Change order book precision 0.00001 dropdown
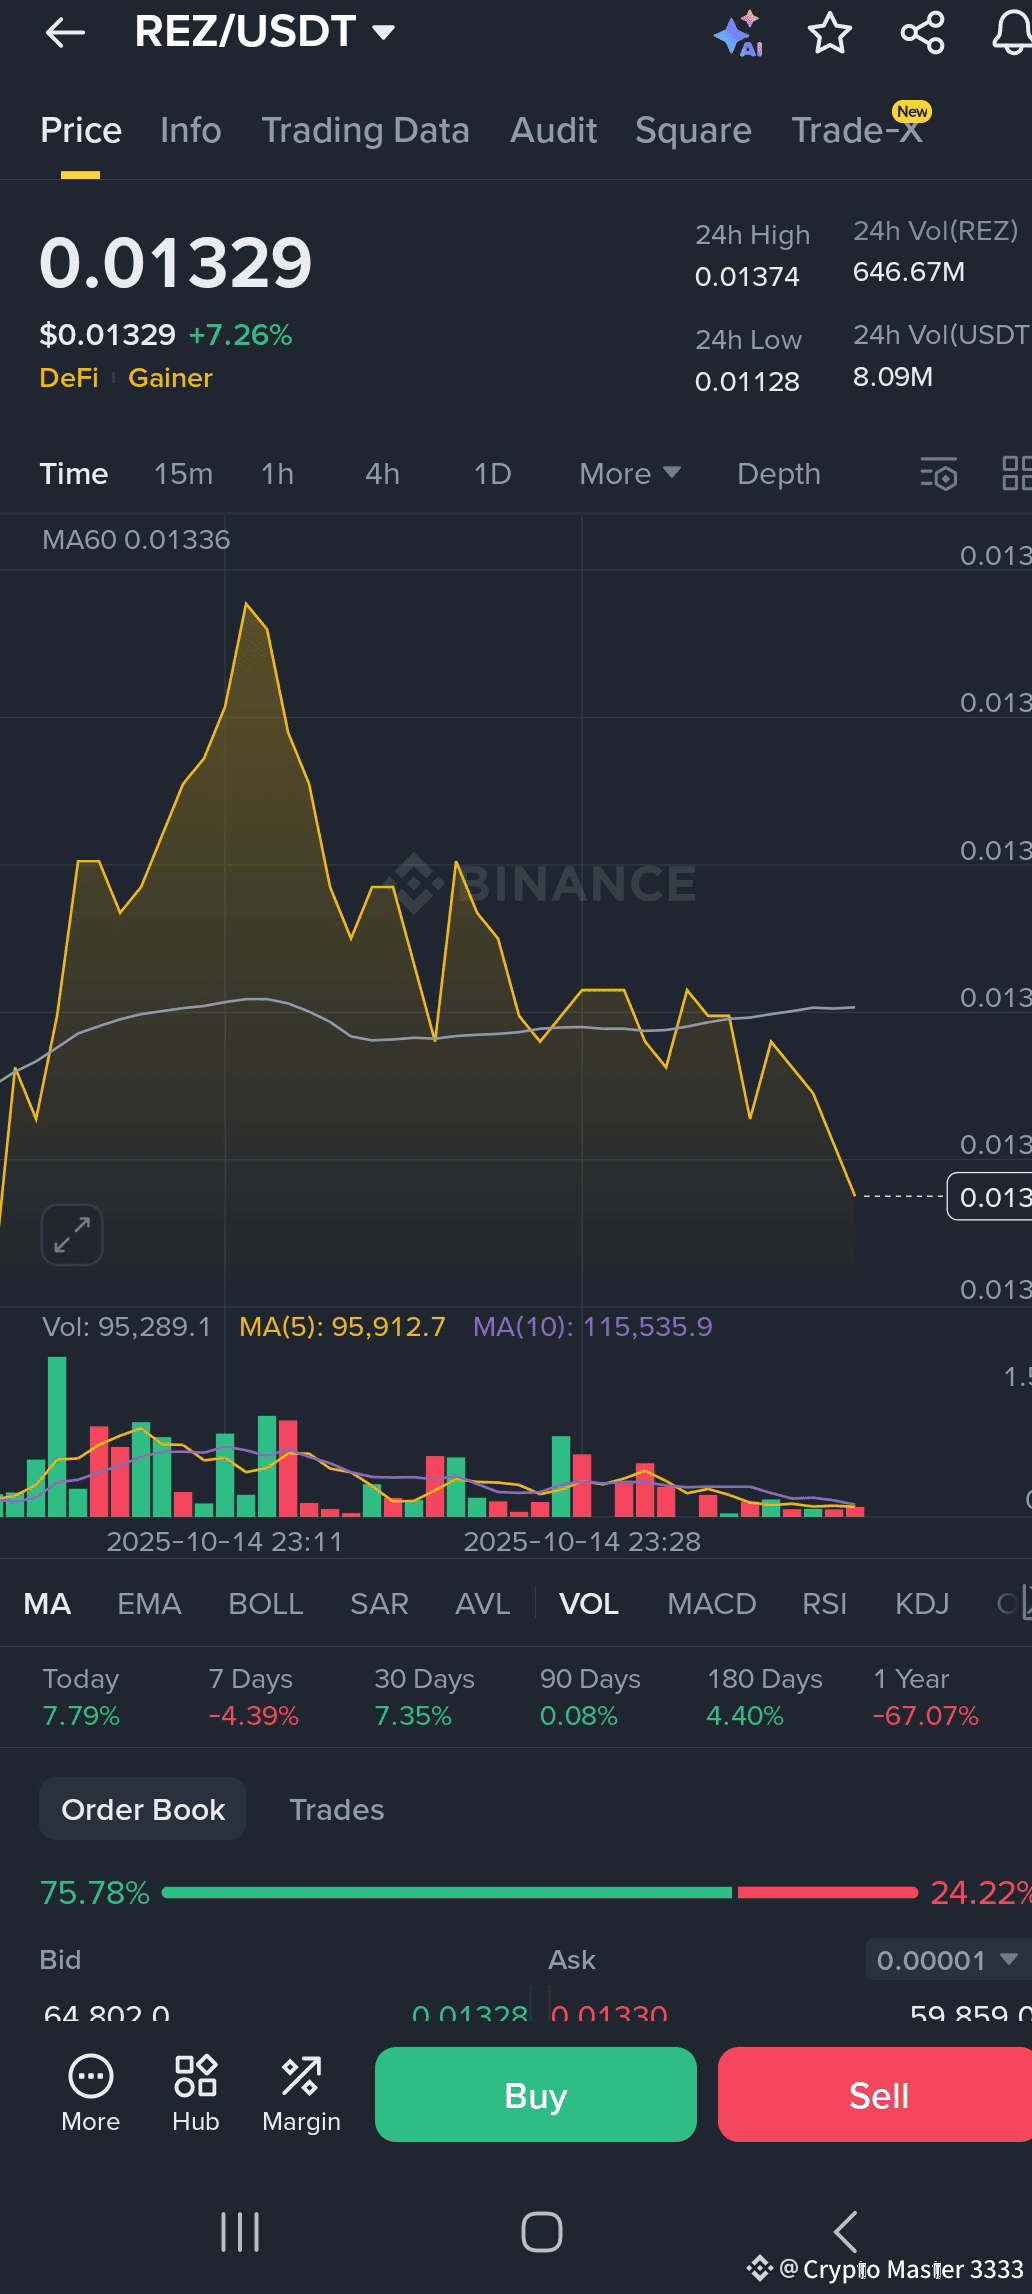Viewport: 1032px width, 2294px height. point(946,1960)
